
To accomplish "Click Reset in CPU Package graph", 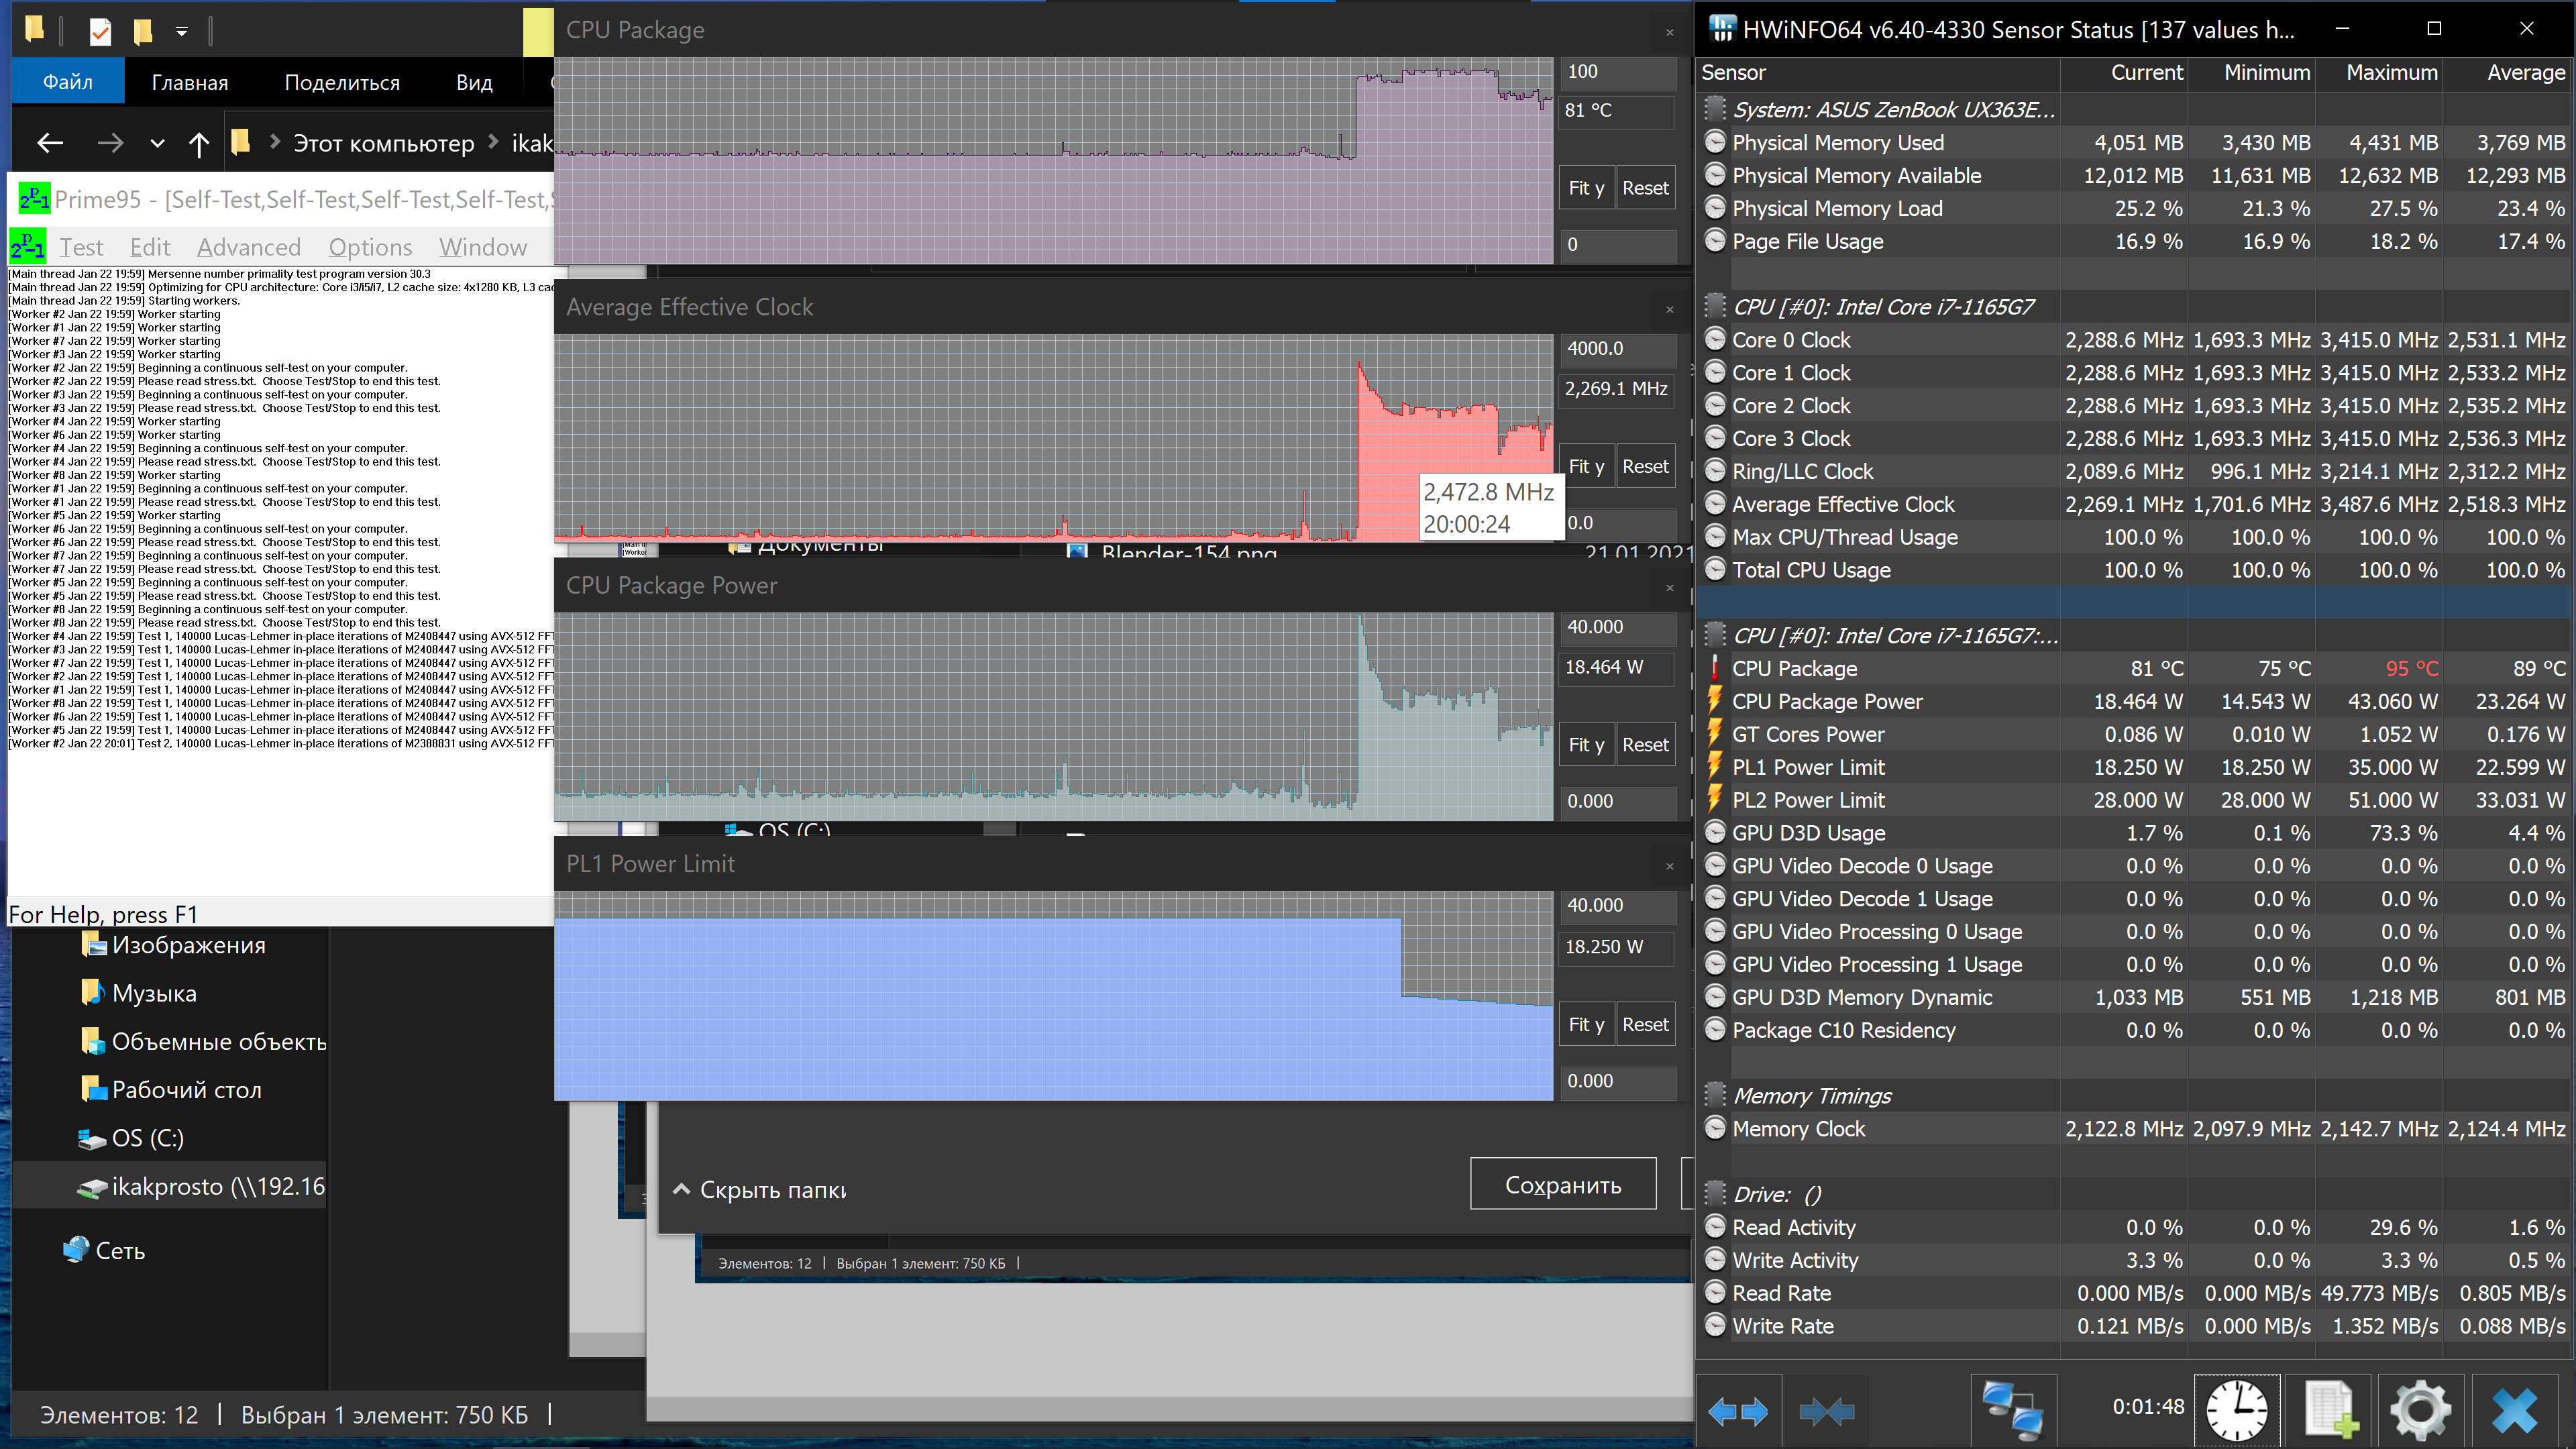I will [x=1645, y=188].
